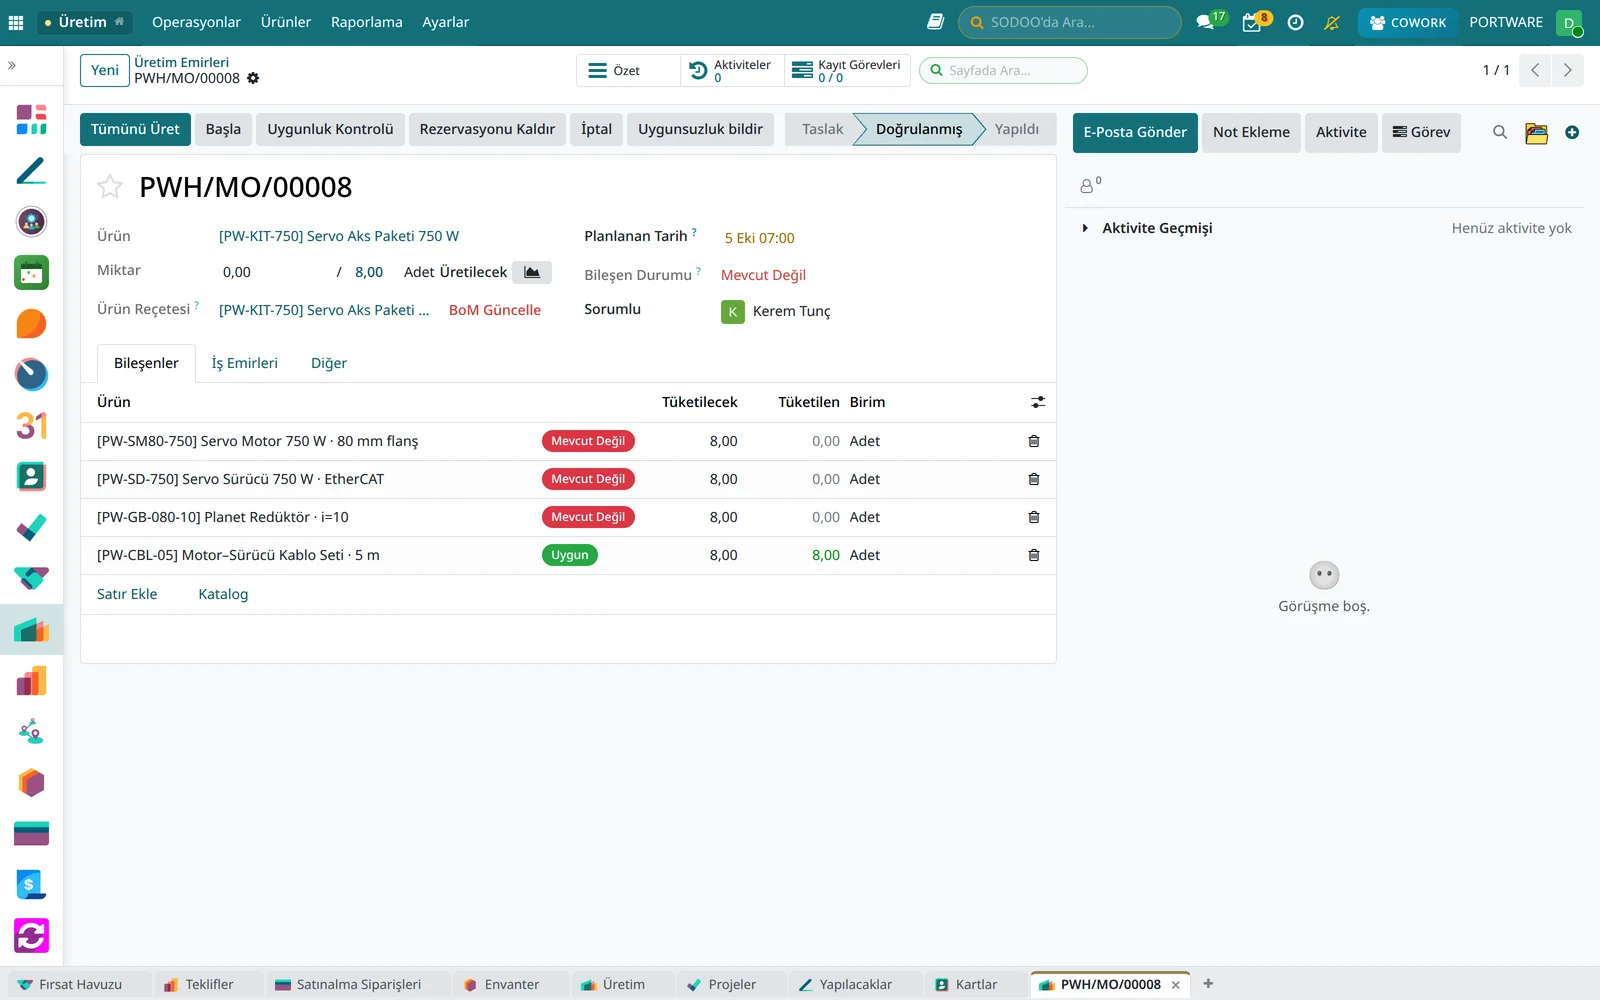Show the followers icon with count 0

click(1090, 185)
